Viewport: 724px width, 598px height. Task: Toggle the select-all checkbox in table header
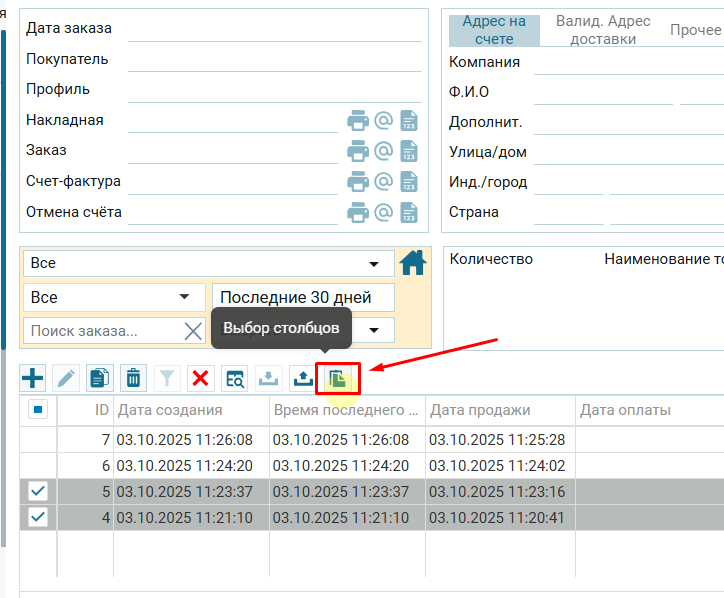[38, 410]
